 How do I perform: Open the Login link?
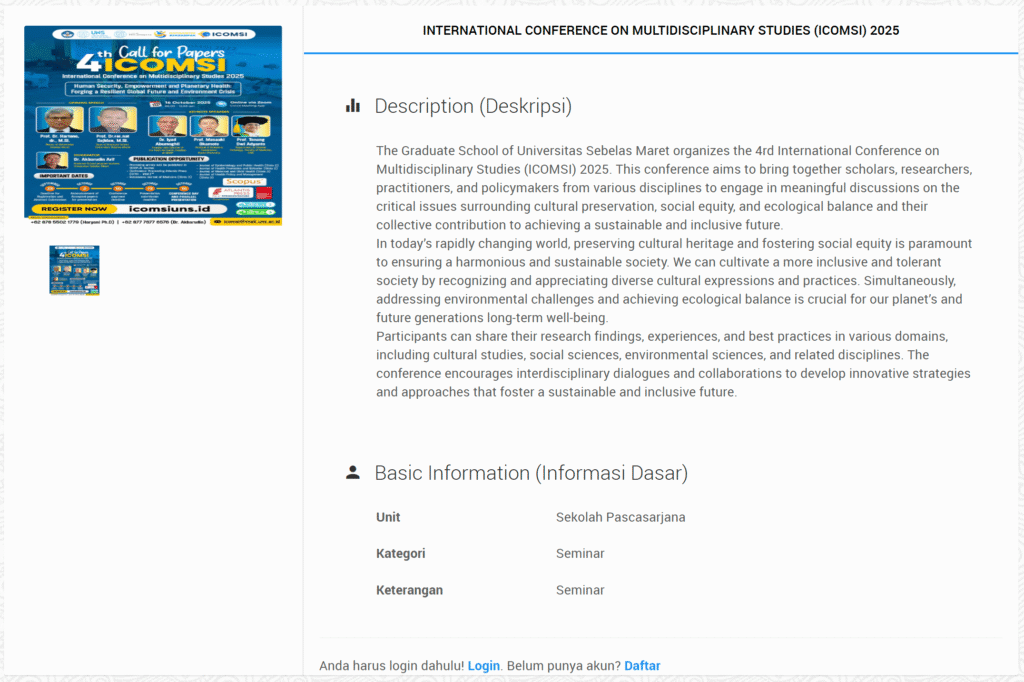tap(483, 666)
